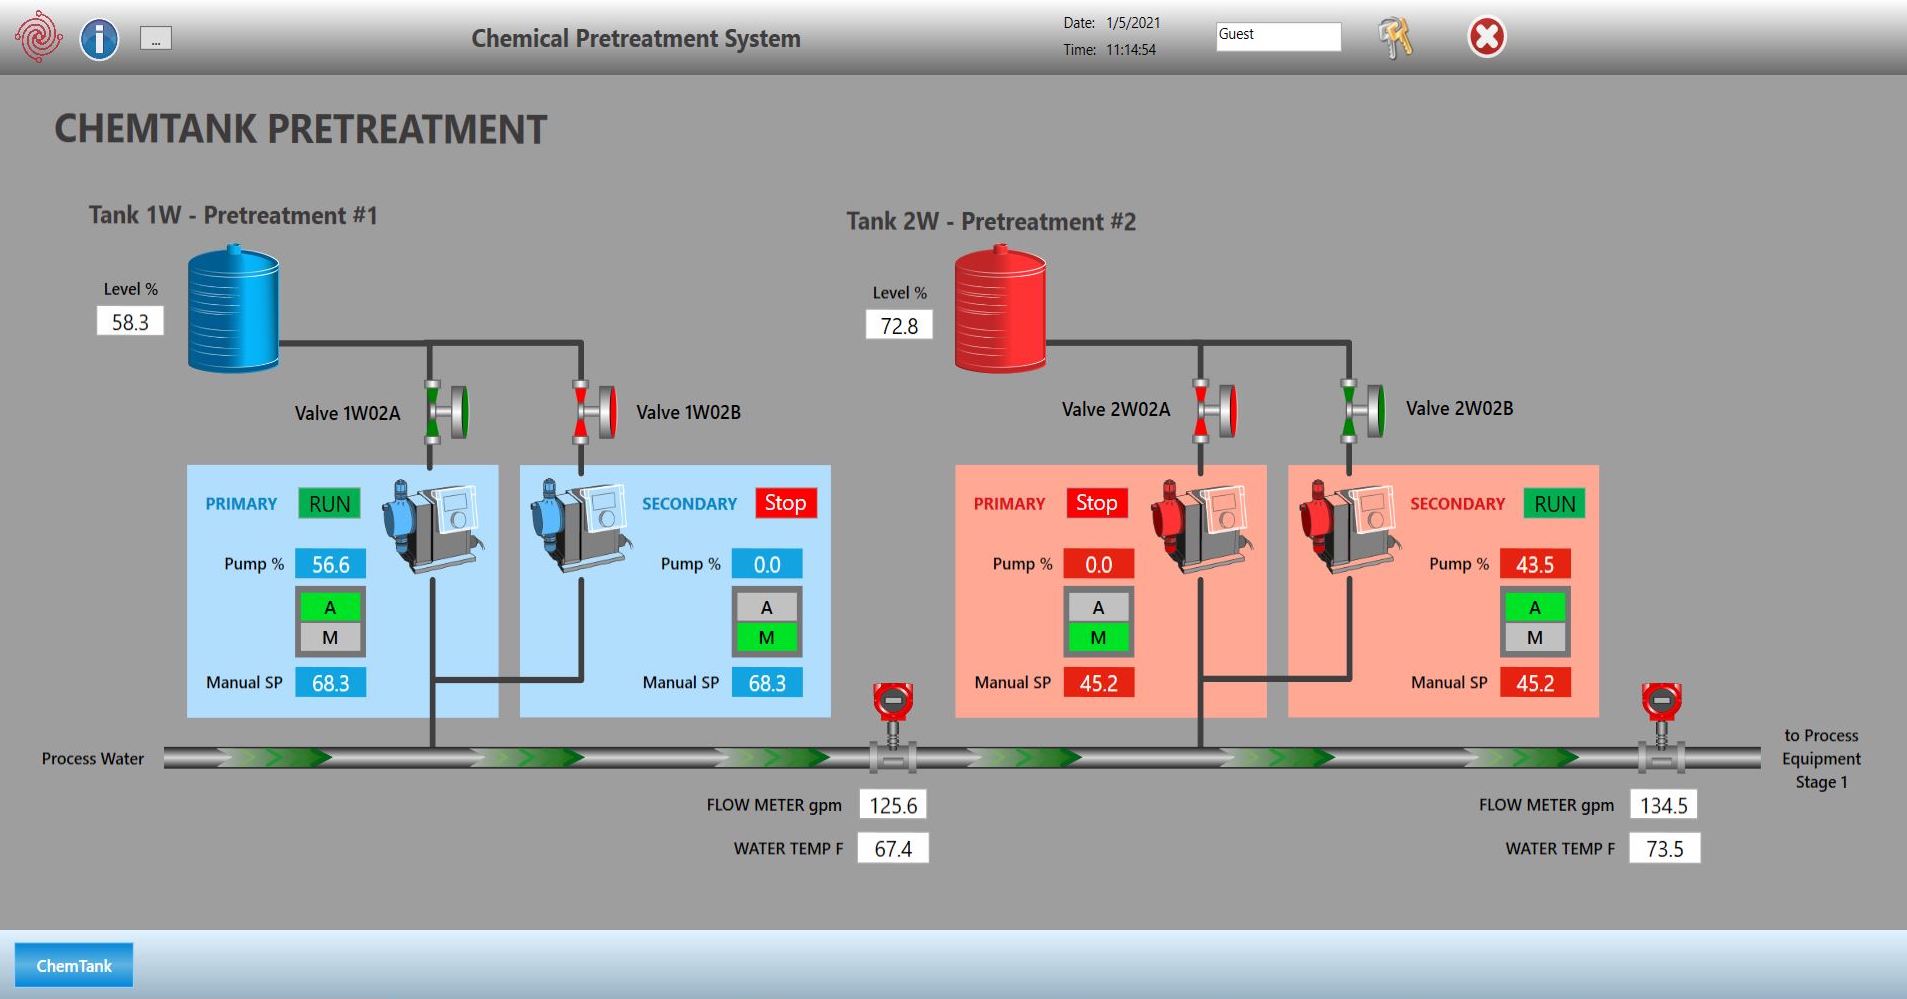The image size is (1907, 999).
Task: Click the red spiral logo icon
Action: (x=38, y=37)
